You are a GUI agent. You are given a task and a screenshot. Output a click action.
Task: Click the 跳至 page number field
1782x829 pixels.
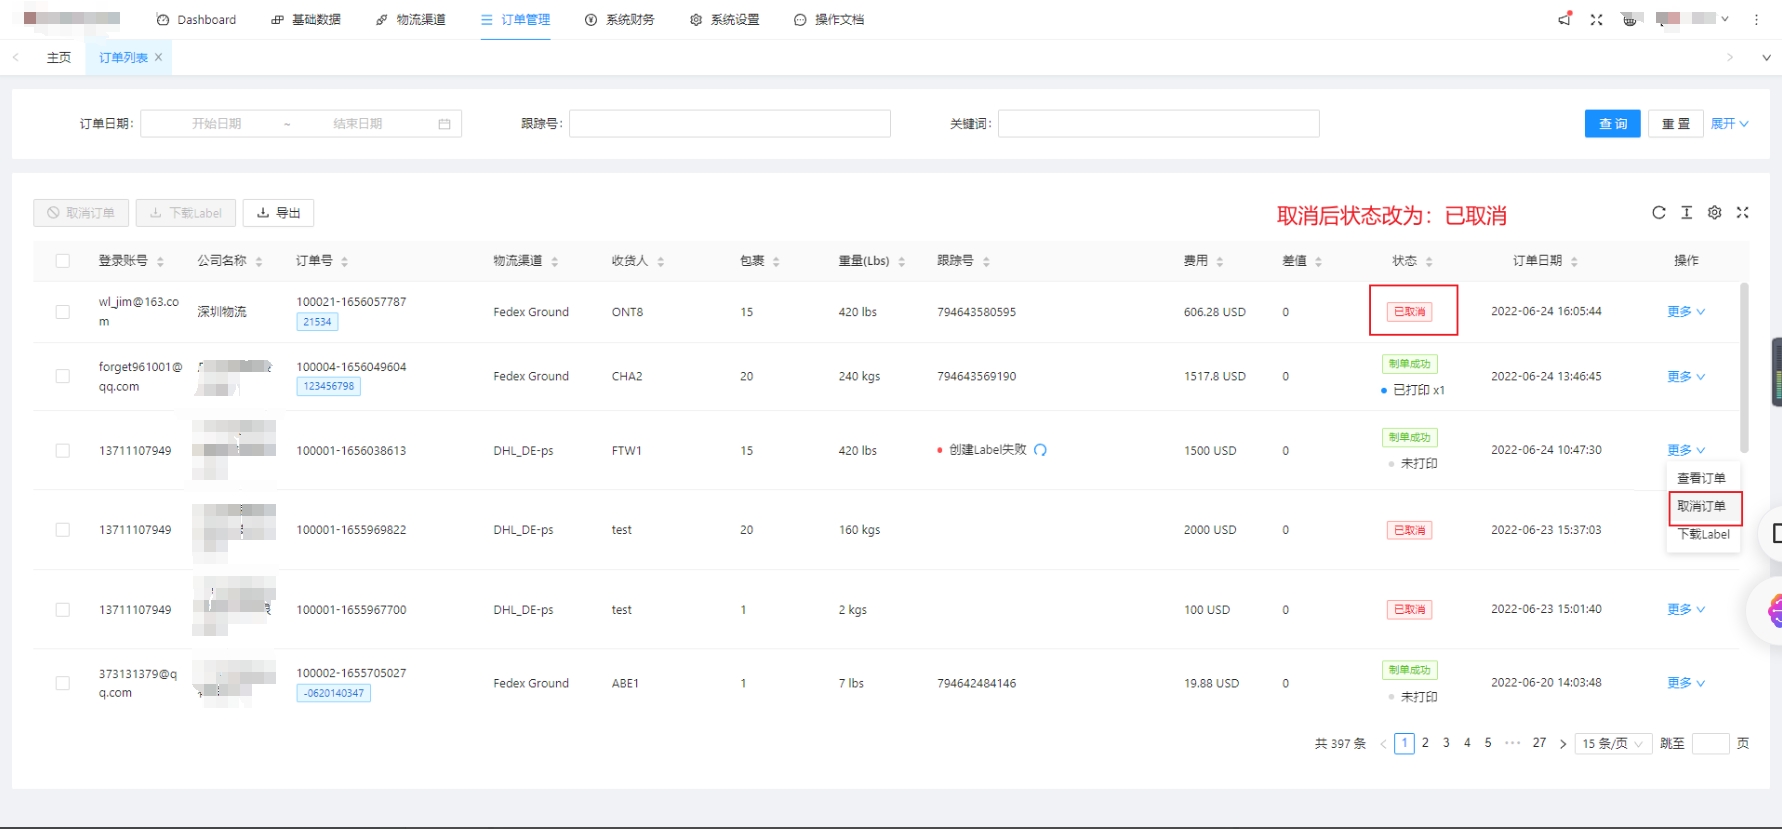coord(1710,744)
